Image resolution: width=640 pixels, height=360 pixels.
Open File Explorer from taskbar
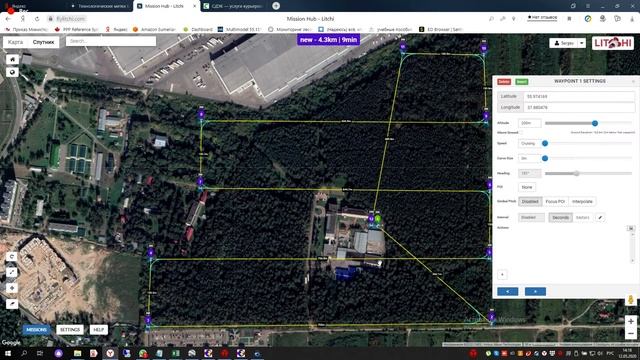tap(78, 353)
